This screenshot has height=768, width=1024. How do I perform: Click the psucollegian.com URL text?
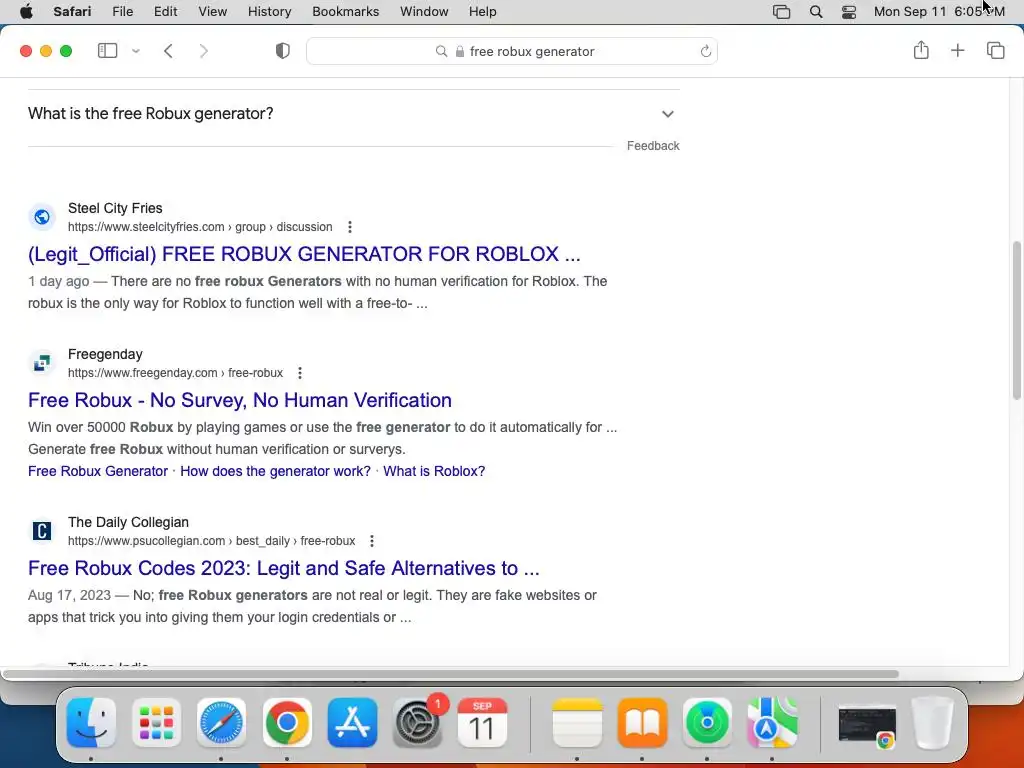[212, 541]
